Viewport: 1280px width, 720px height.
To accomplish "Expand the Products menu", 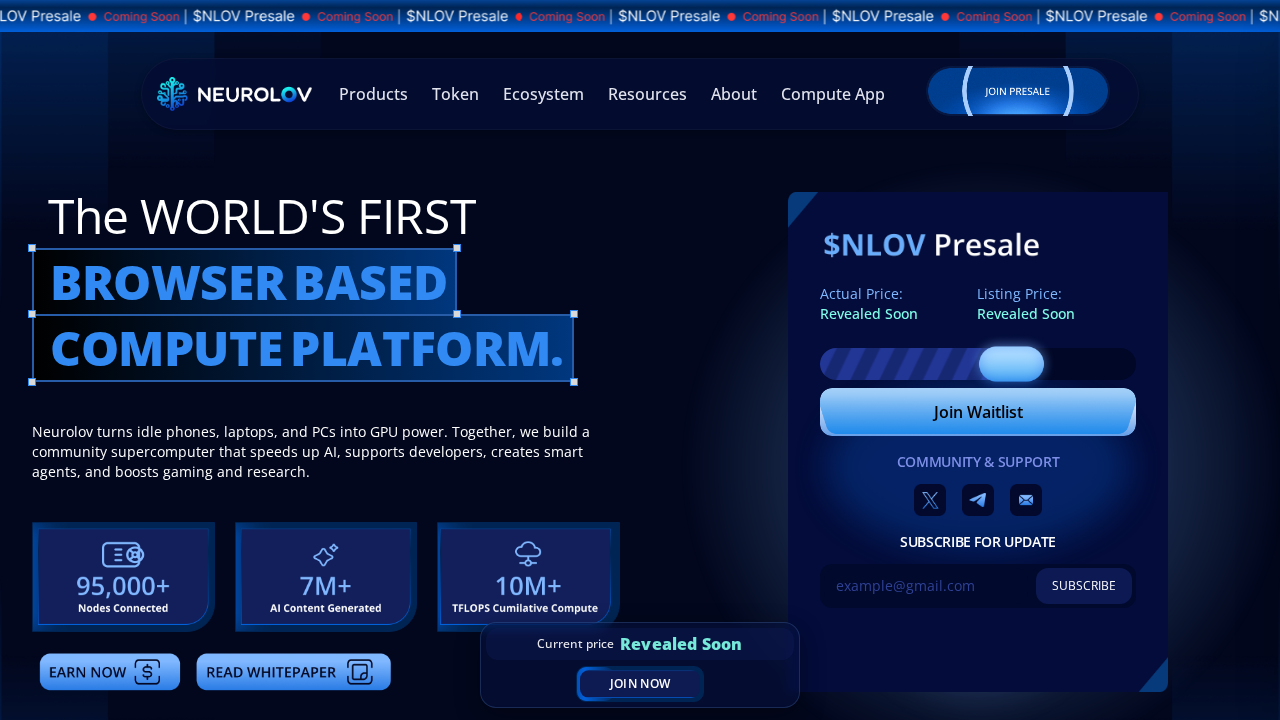I will tap(373, 94).
